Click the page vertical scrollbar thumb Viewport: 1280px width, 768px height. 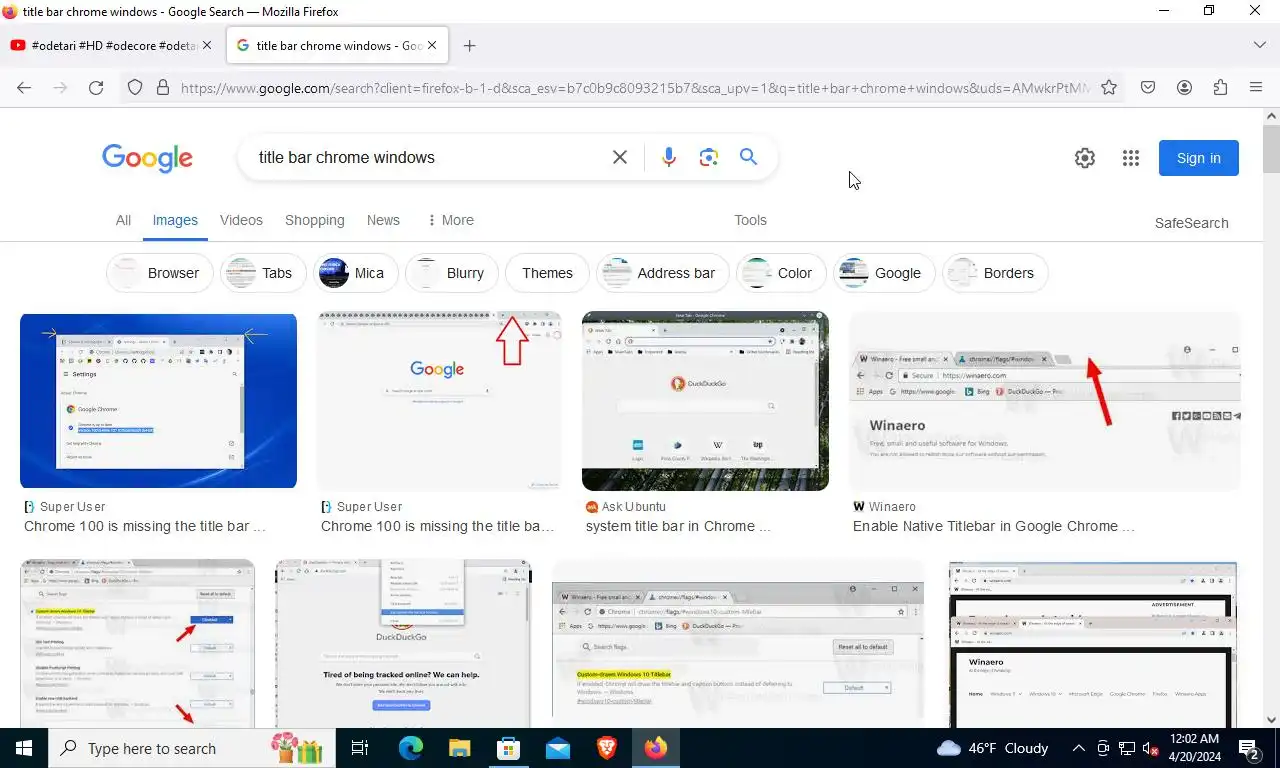(1271, 150)
